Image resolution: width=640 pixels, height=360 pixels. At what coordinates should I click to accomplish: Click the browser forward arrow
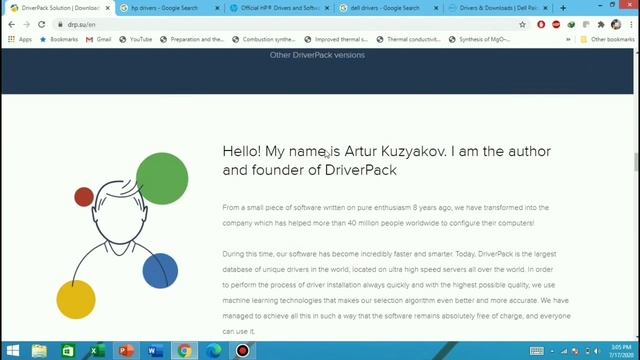[27, 24]
